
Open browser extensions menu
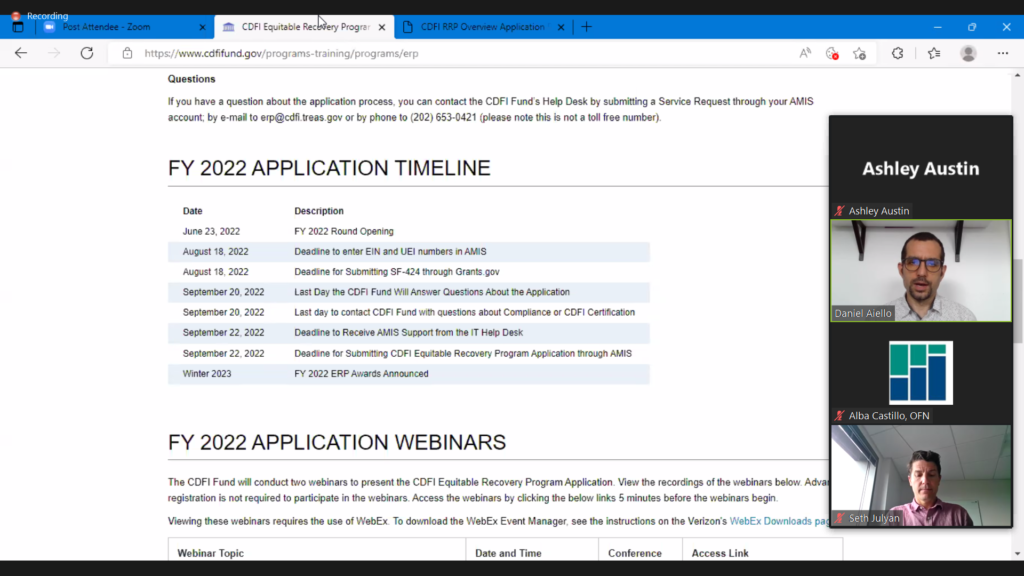pos(897,54)
